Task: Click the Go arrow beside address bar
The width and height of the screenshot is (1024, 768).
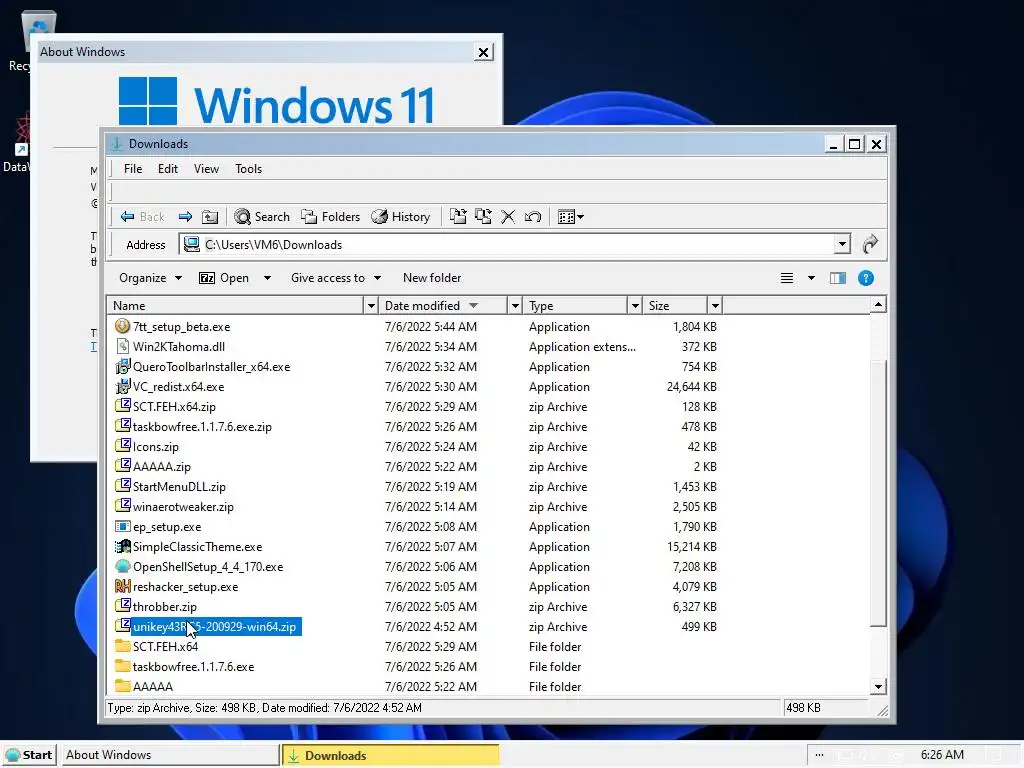Action: (x=870, y=245)
